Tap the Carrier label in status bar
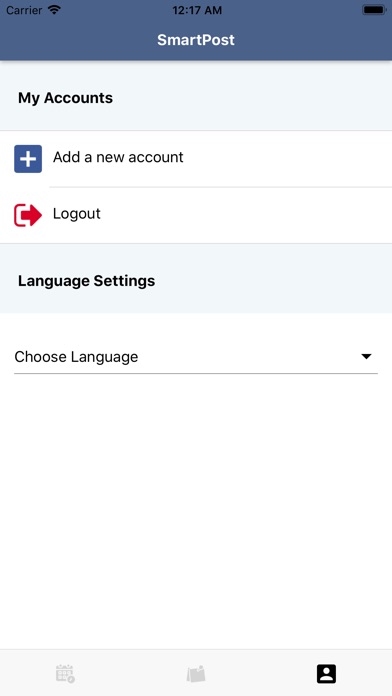Viewport: 392px width, 696px height. (x=24, y=10)
